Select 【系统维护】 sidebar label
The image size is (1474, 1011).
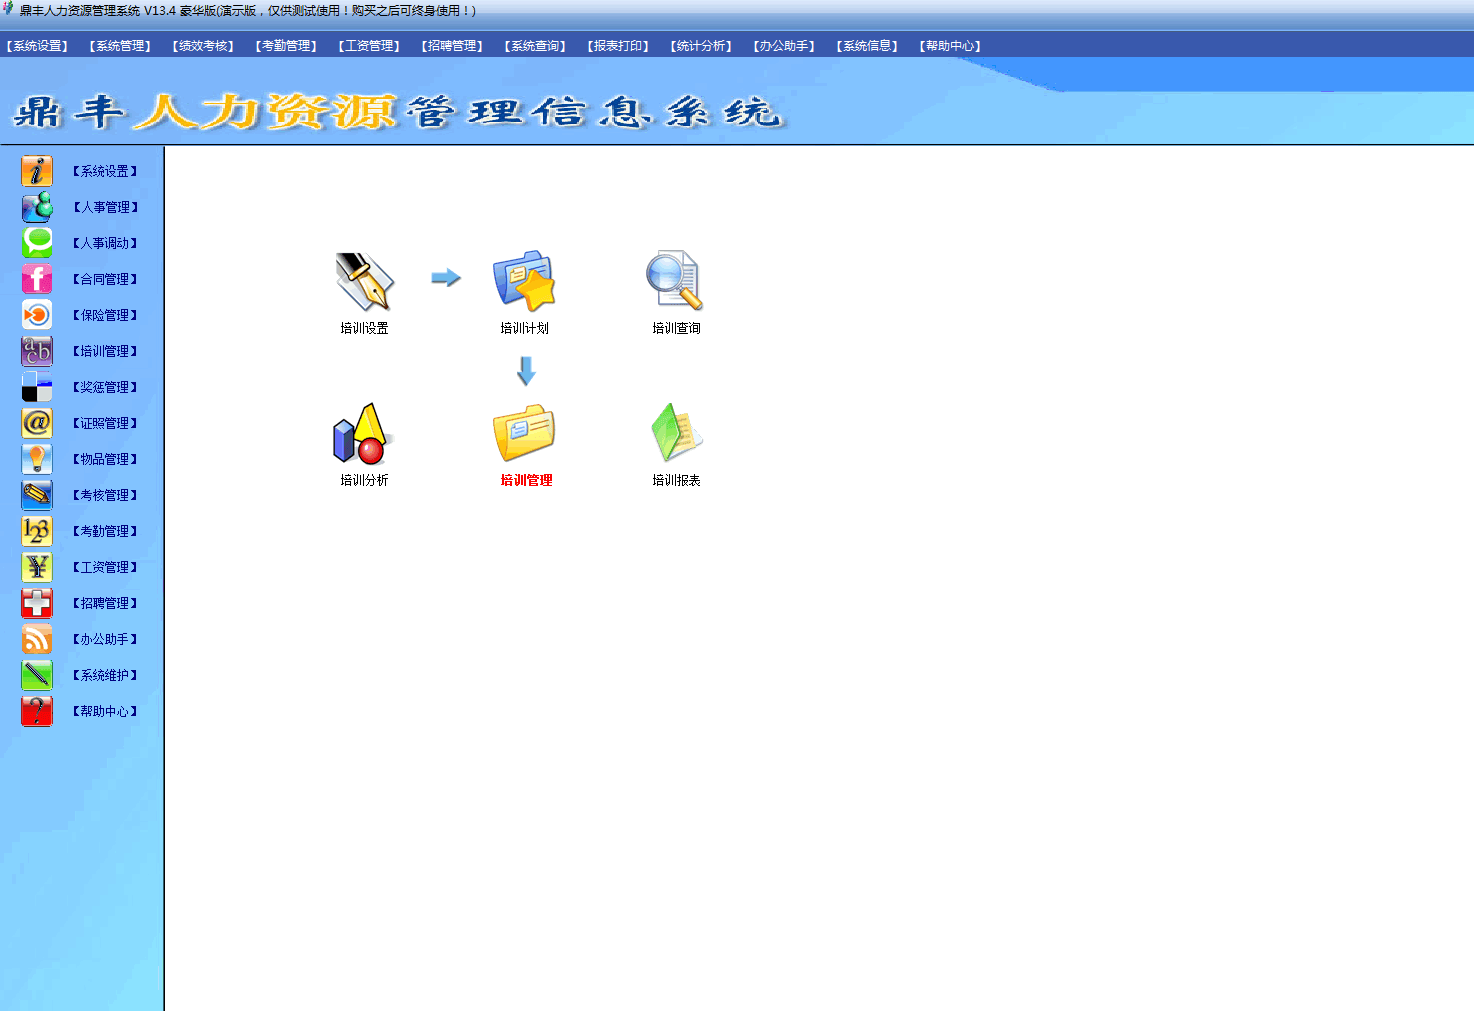[x=105, y=675]
